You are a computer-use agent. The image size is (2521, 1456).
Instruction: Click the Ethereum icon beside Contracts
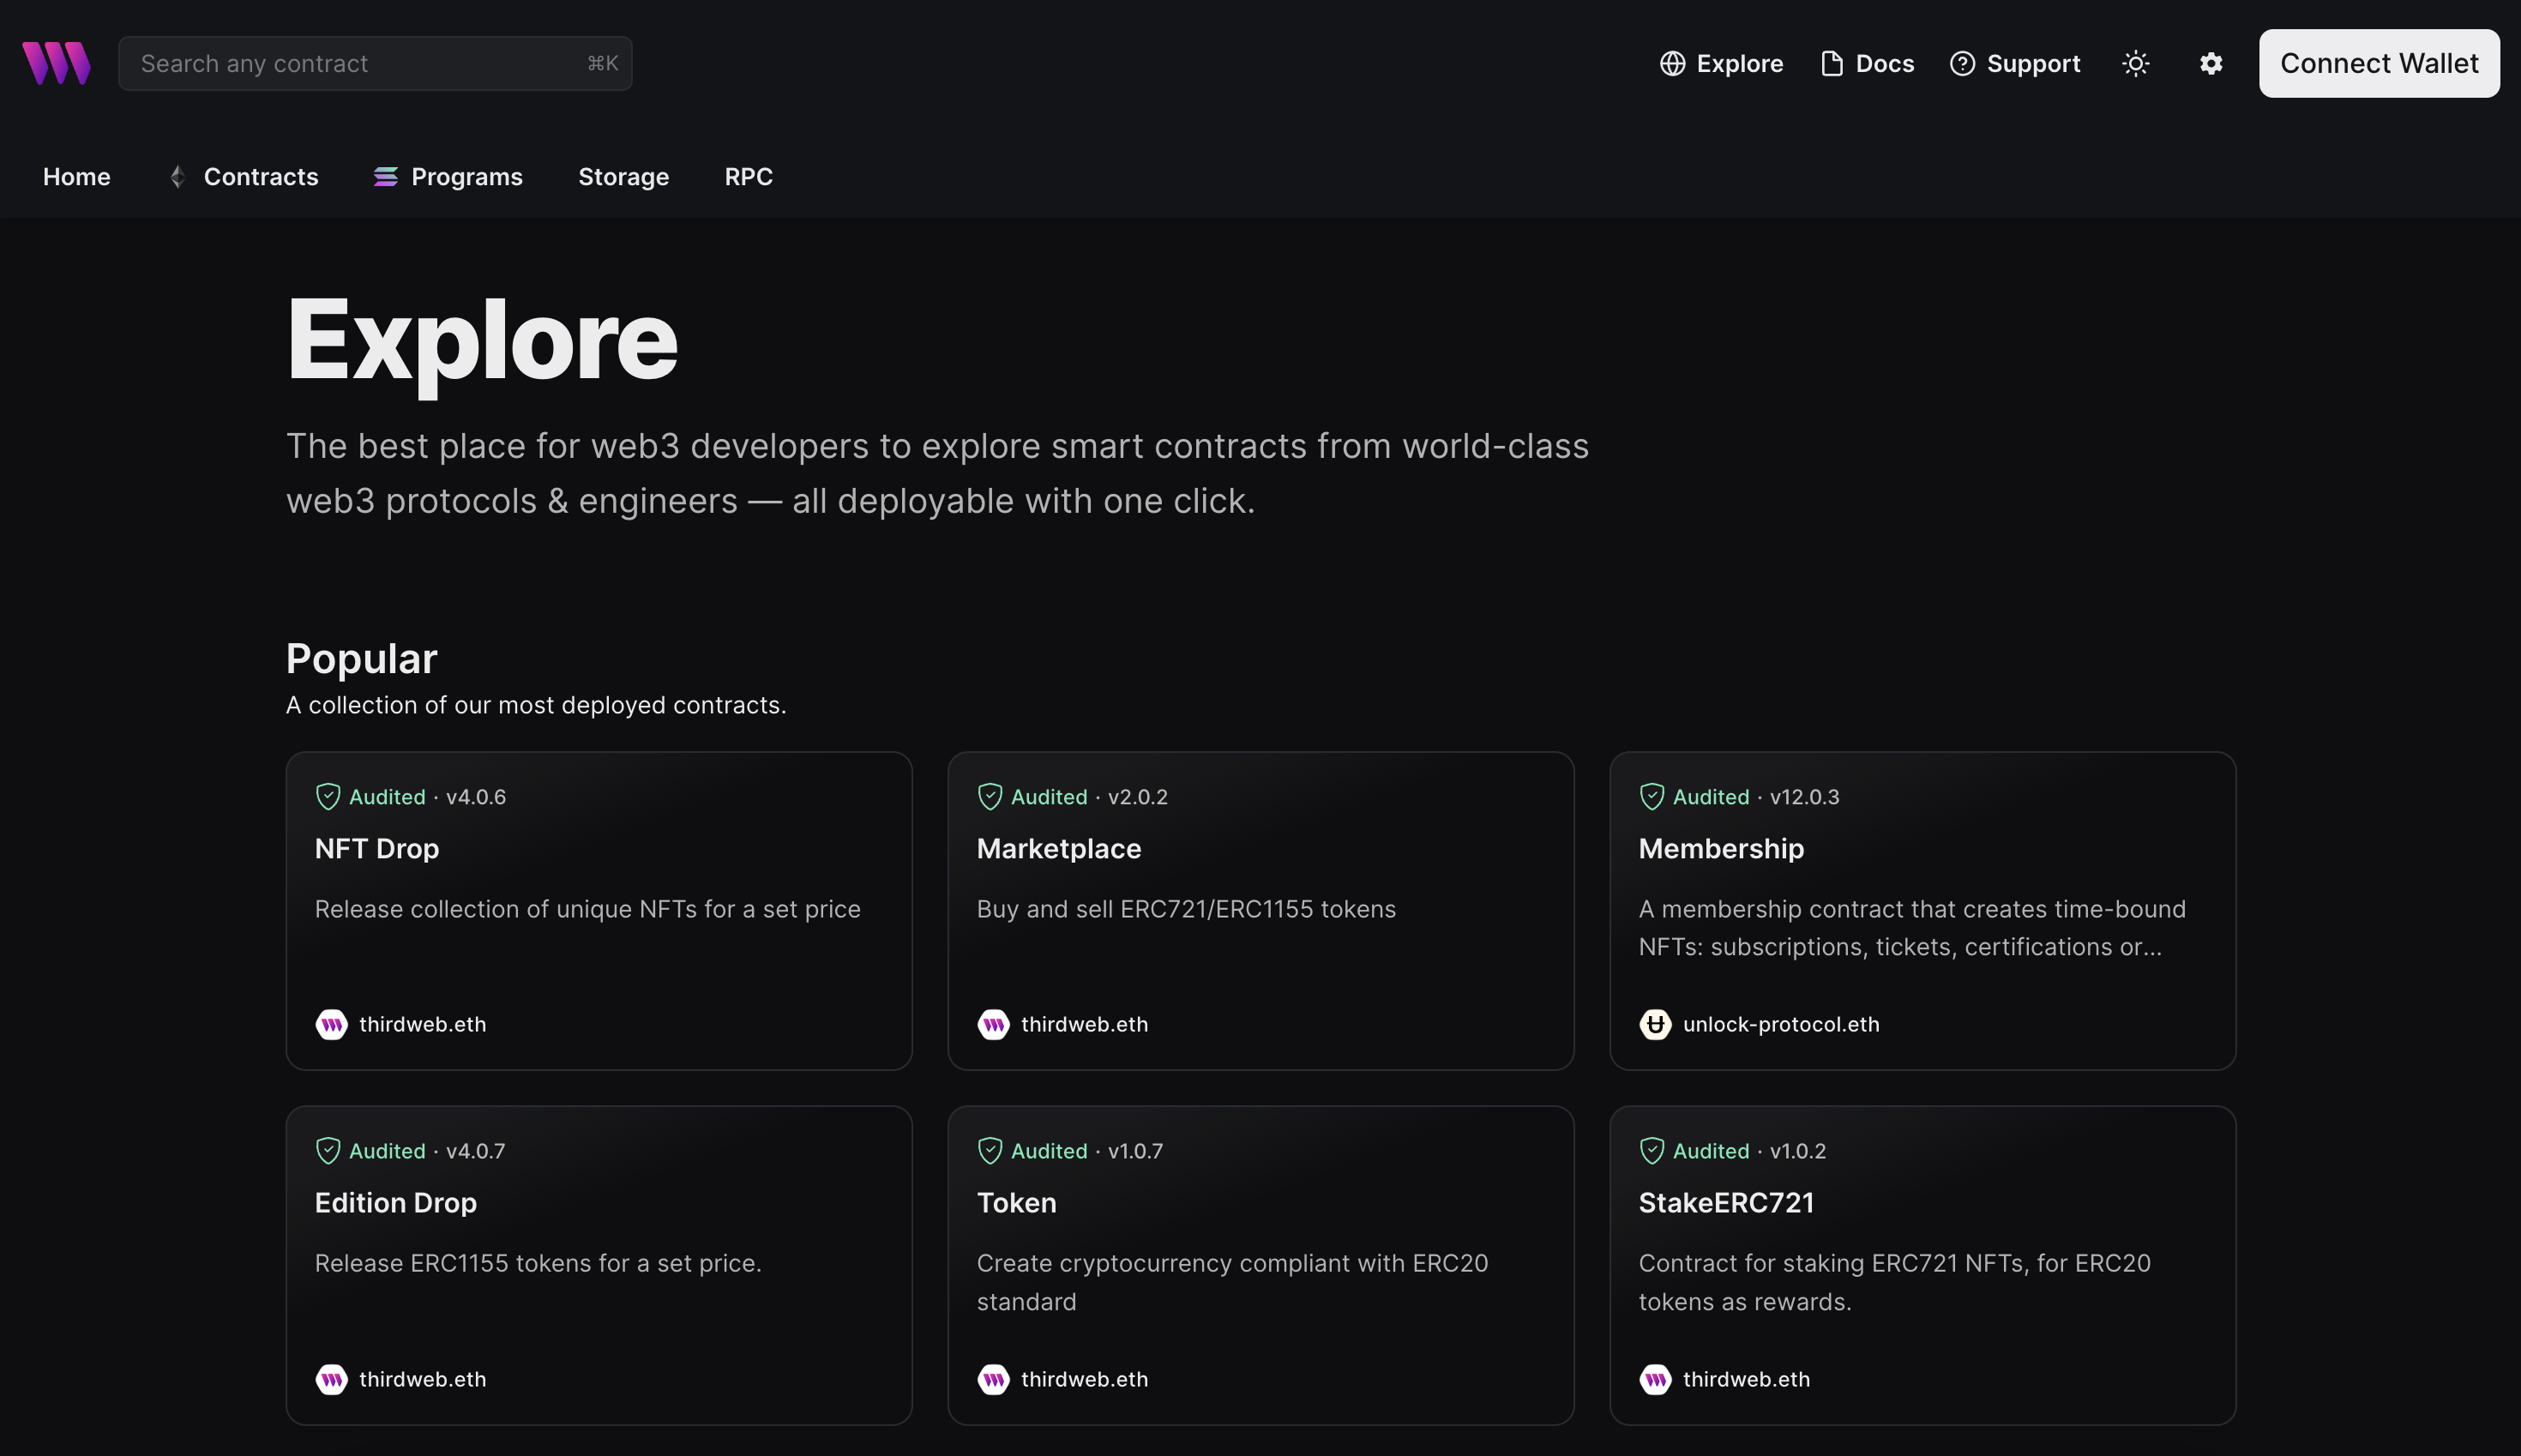pyautogui.click(x=177, y=176)
